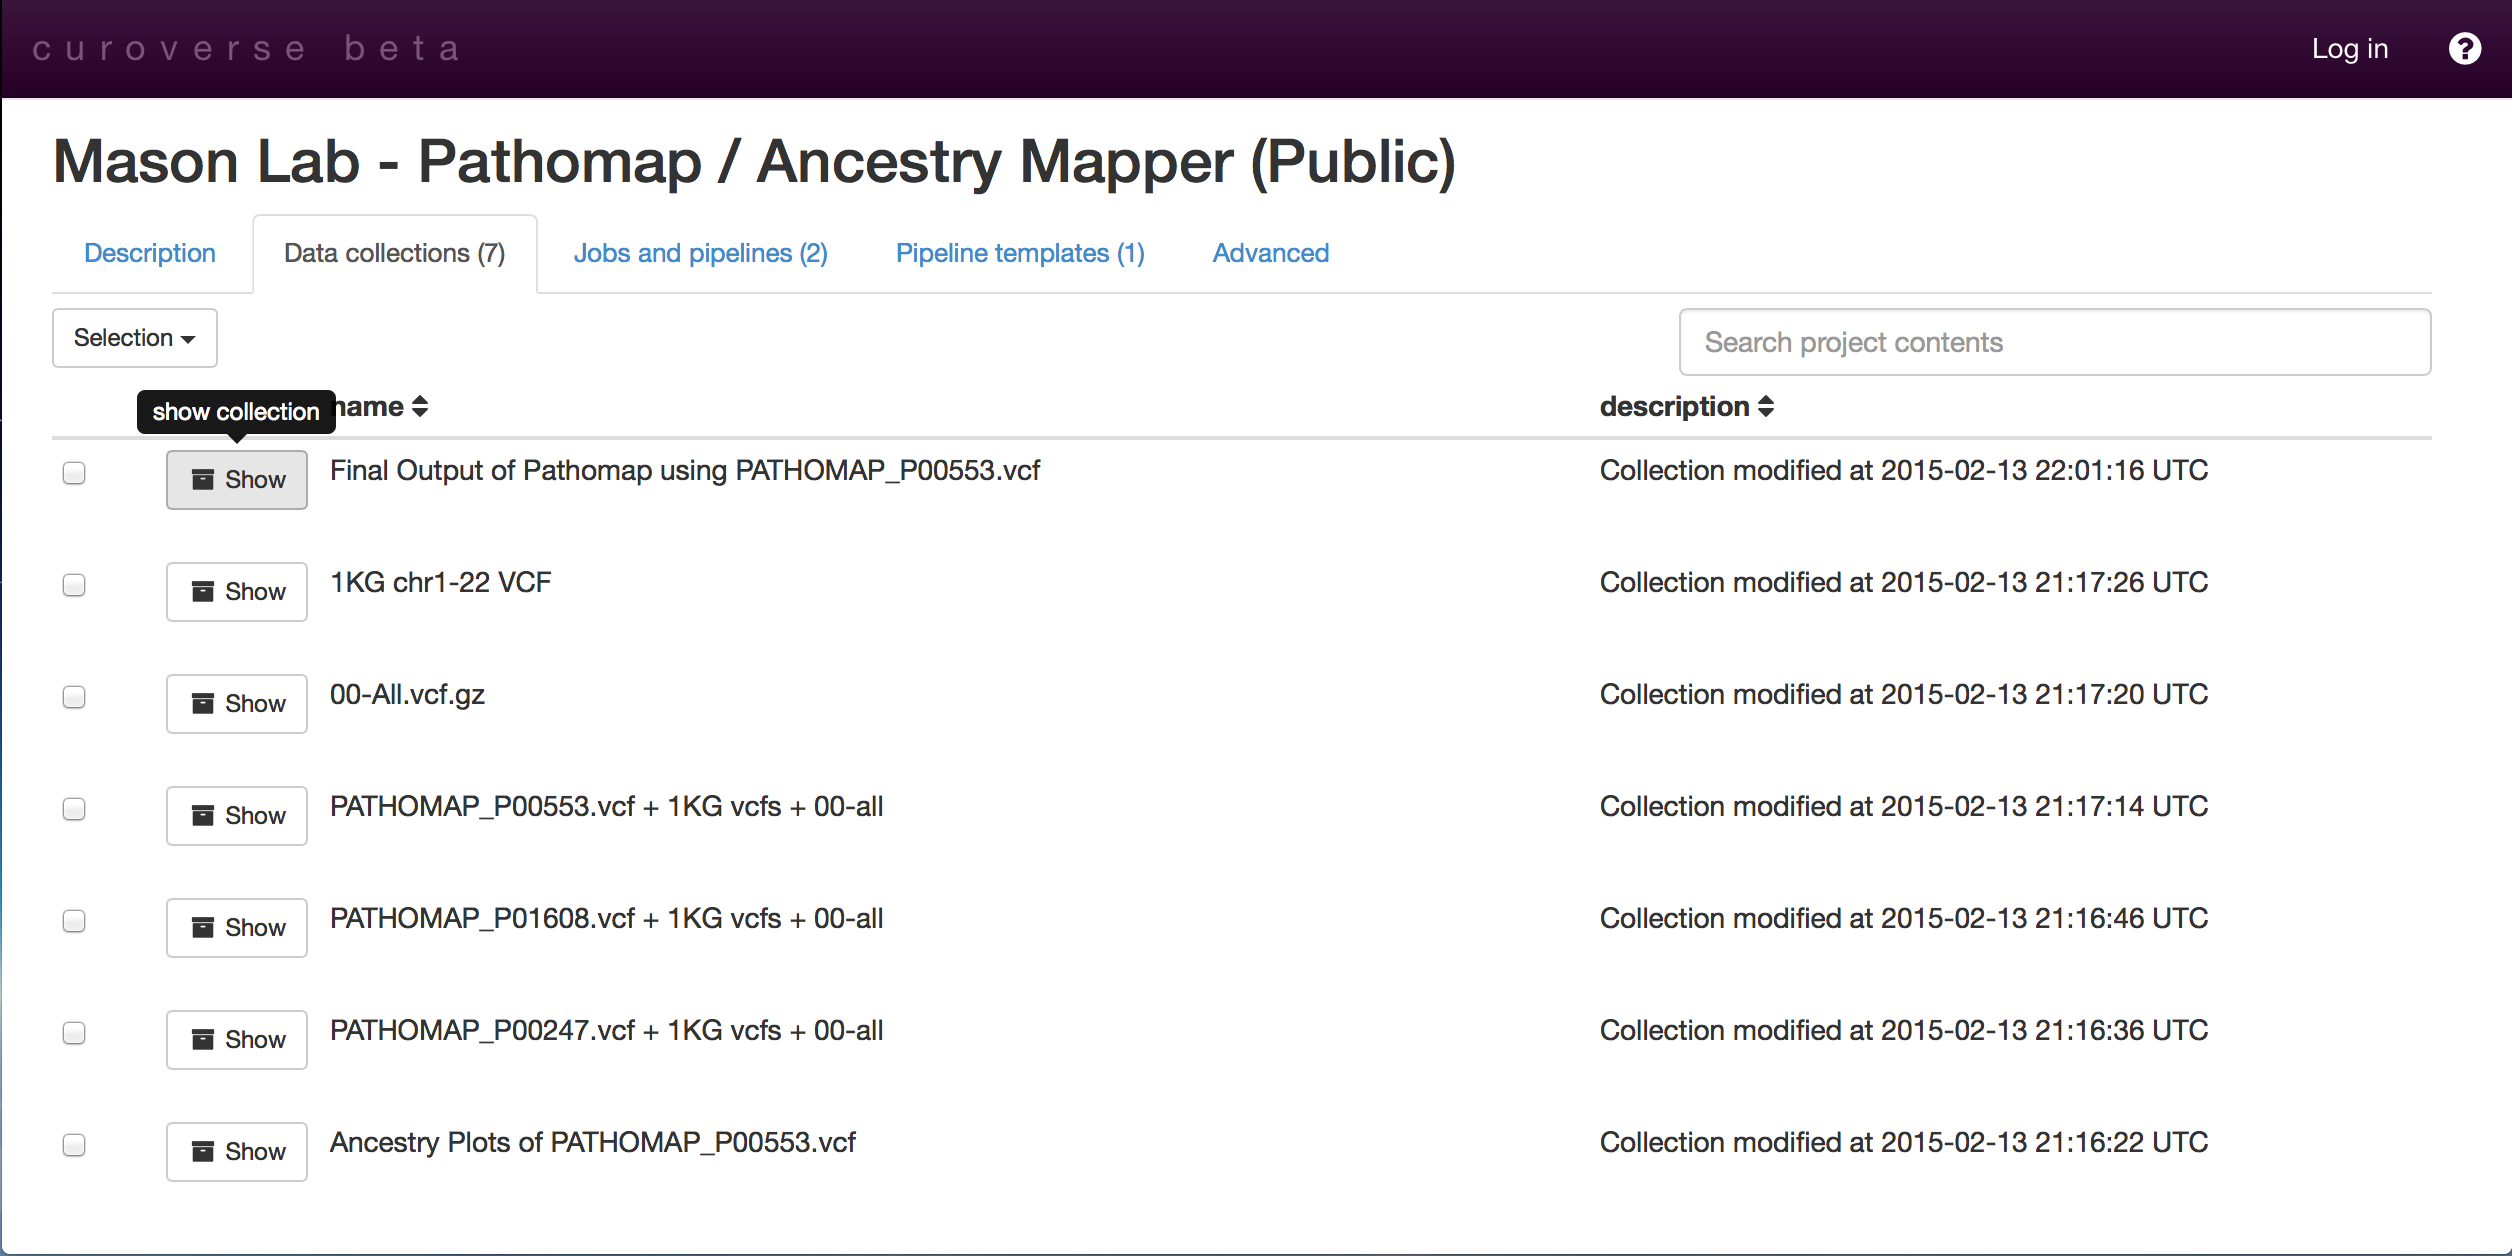The height and width of the screenshot is (1256, 2512).
Task: Click the description column sort arrows
Action: pos(1766,406)
